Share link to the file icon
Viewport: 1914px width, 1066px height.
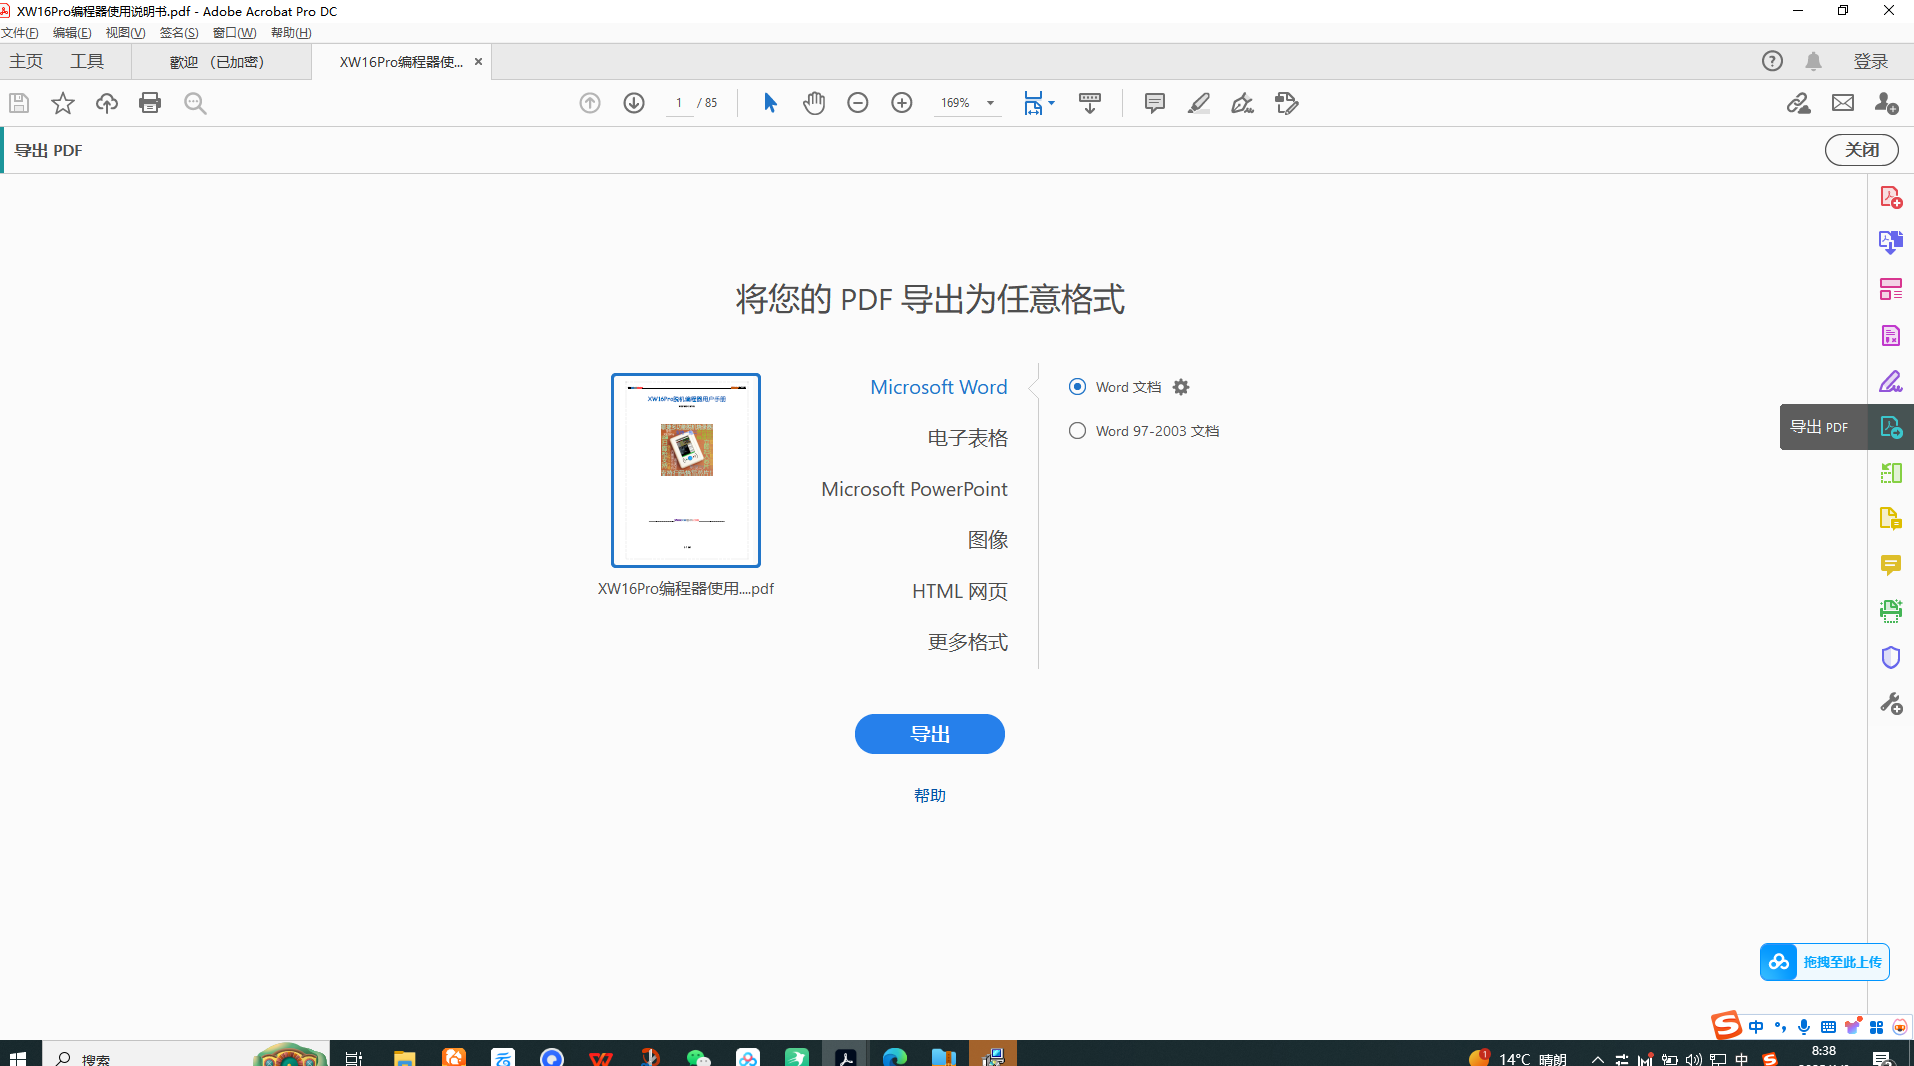point(1799,103)
